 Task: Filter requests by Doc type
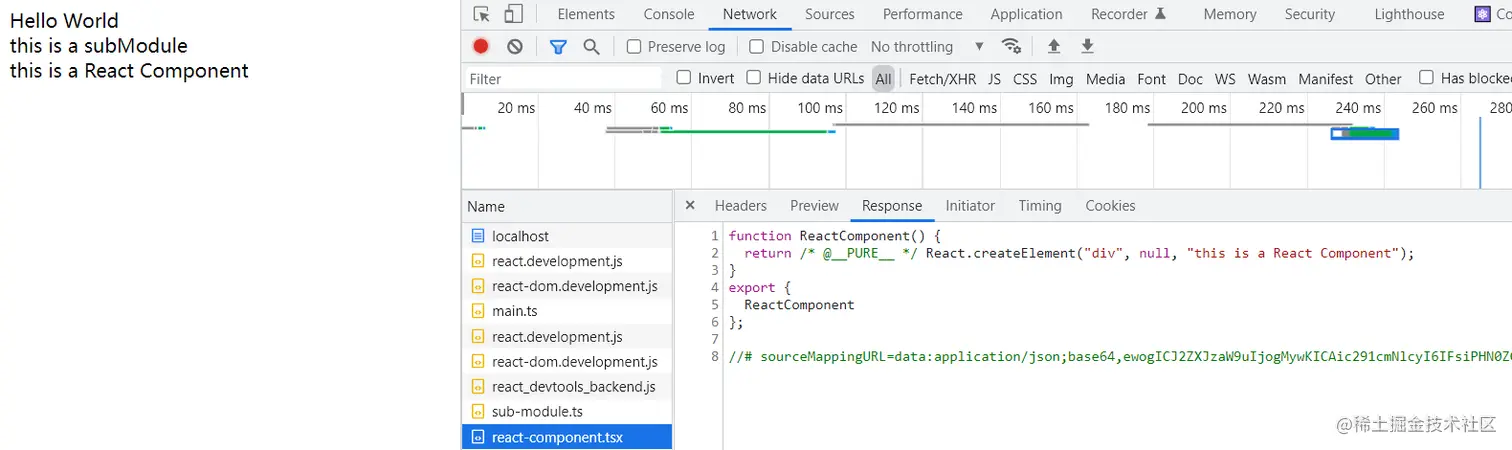point(1190,79)
